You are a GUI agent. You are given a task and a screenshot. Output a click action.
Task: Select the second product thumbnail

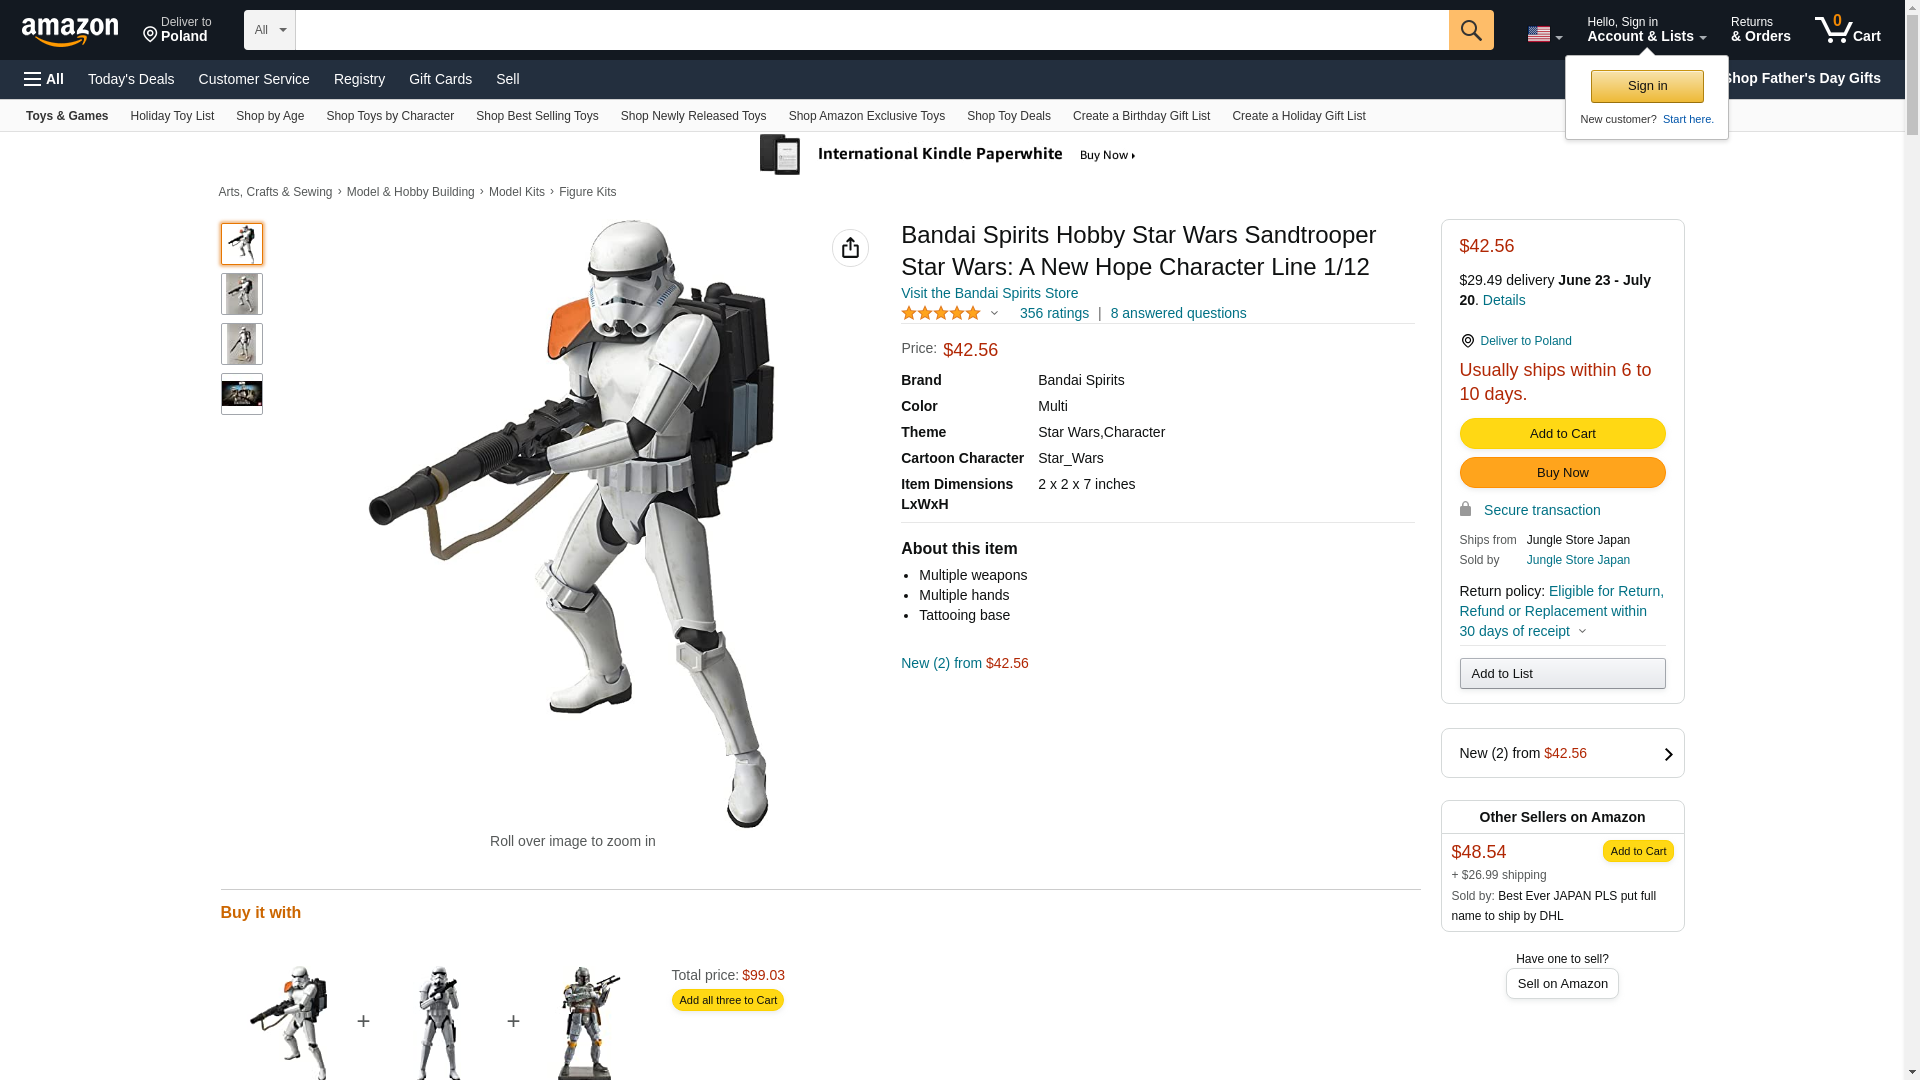pos(241,294)
